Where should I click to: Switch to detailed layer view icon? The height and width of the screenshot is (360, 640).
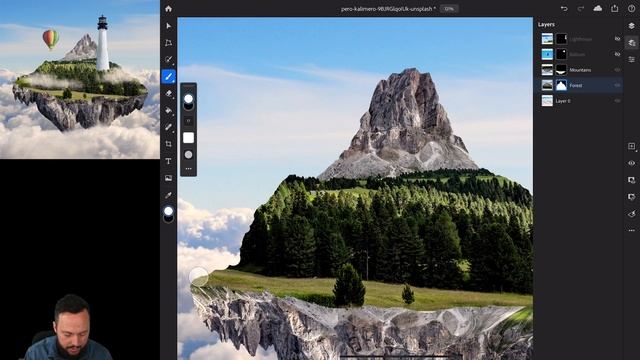(x=631, y=43)
